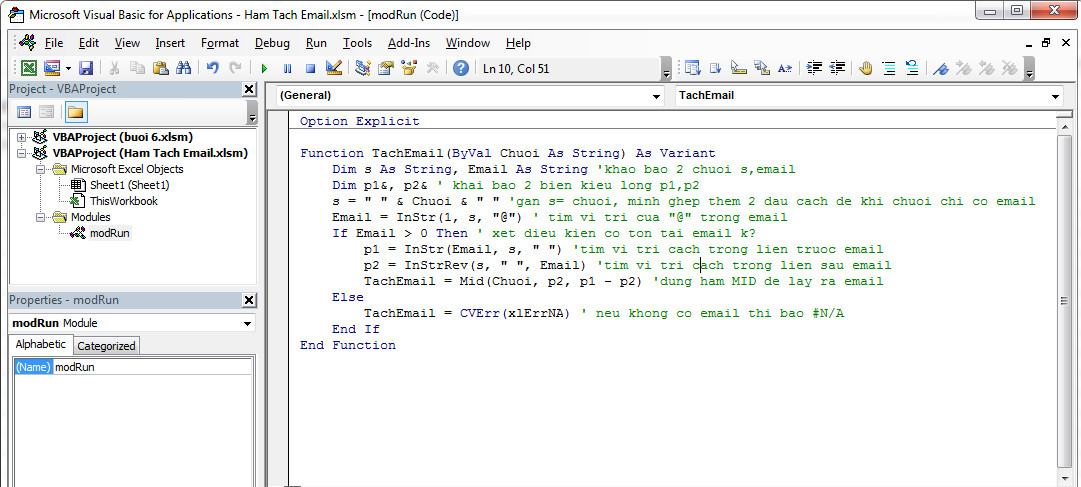The image size is (1081, 487).
Task: Select the modRun module in project tree
Action: tap(109, 233)
